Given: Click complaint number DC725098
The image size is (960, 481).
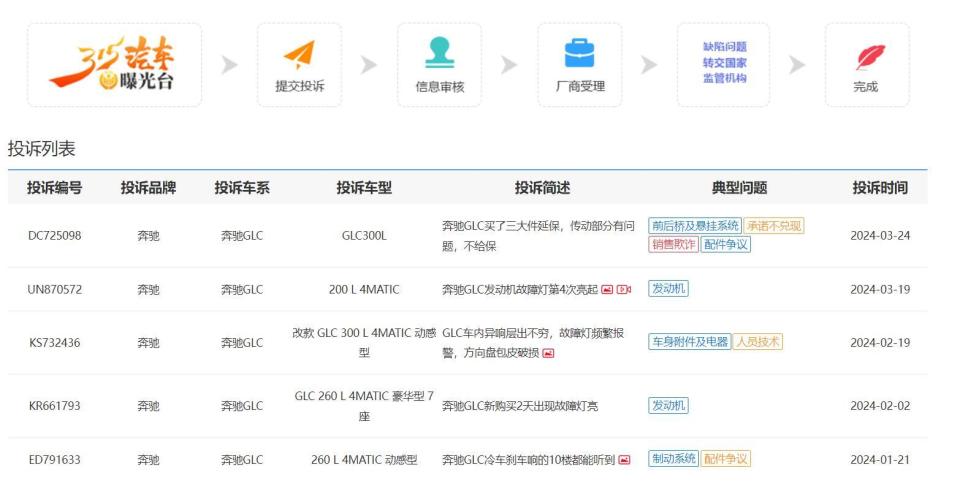Looking at the screenshot, I should [x=54, y=236].
